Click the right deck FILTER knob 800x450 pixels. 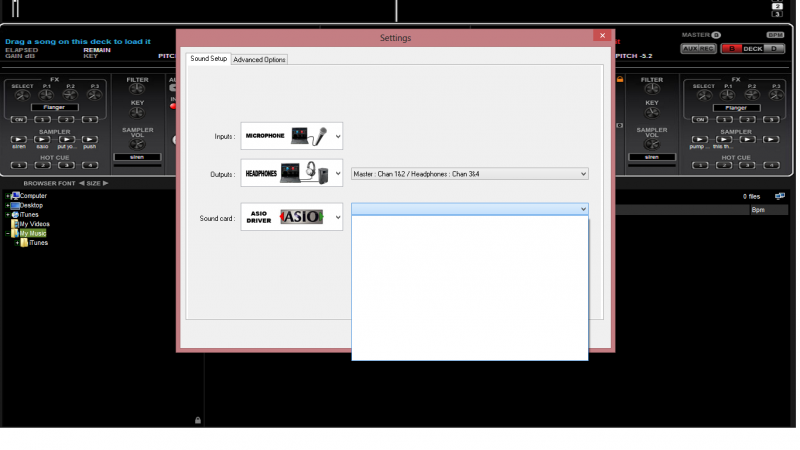(652, 90)
